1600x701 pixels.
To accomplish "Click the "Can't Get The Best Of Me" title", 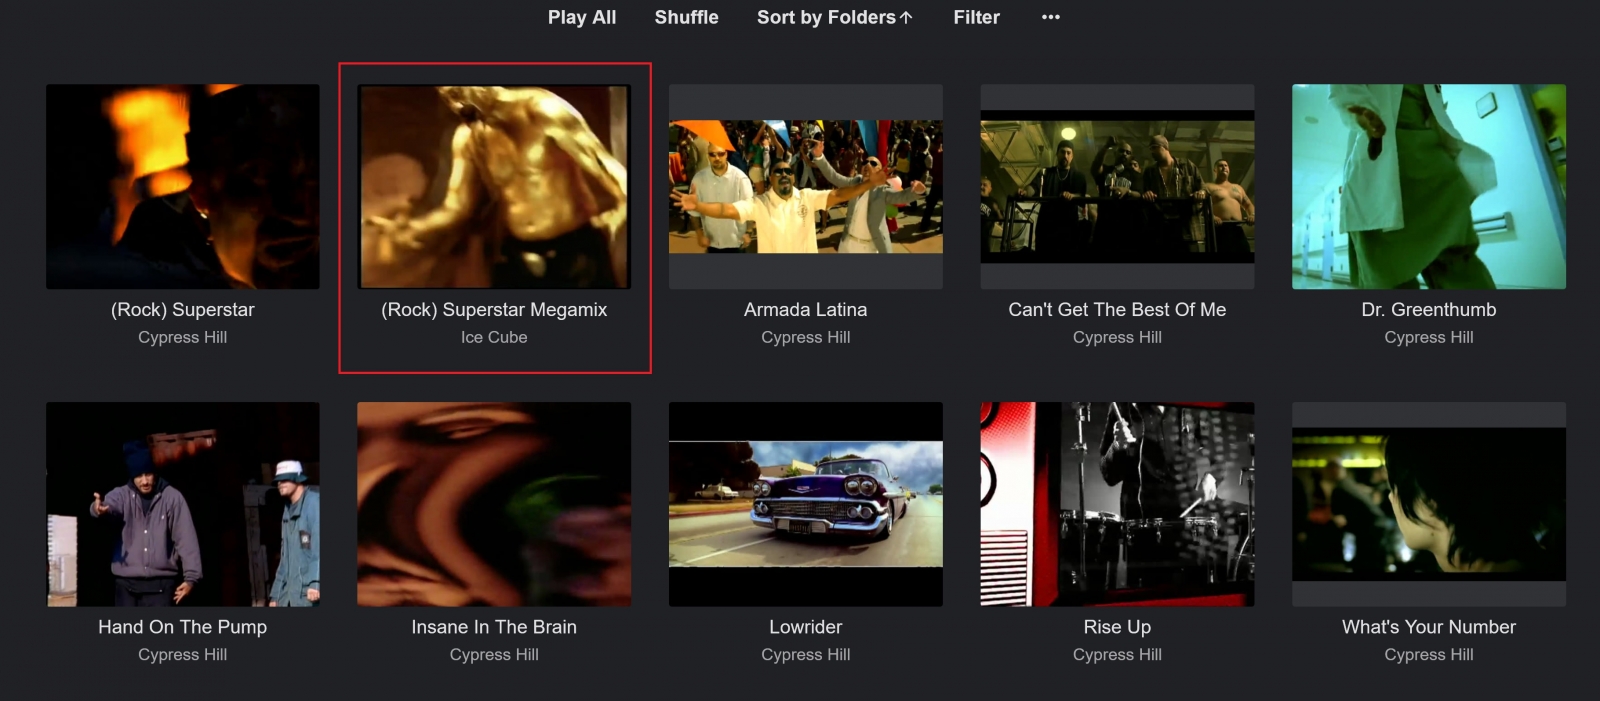I will 1117,310.
